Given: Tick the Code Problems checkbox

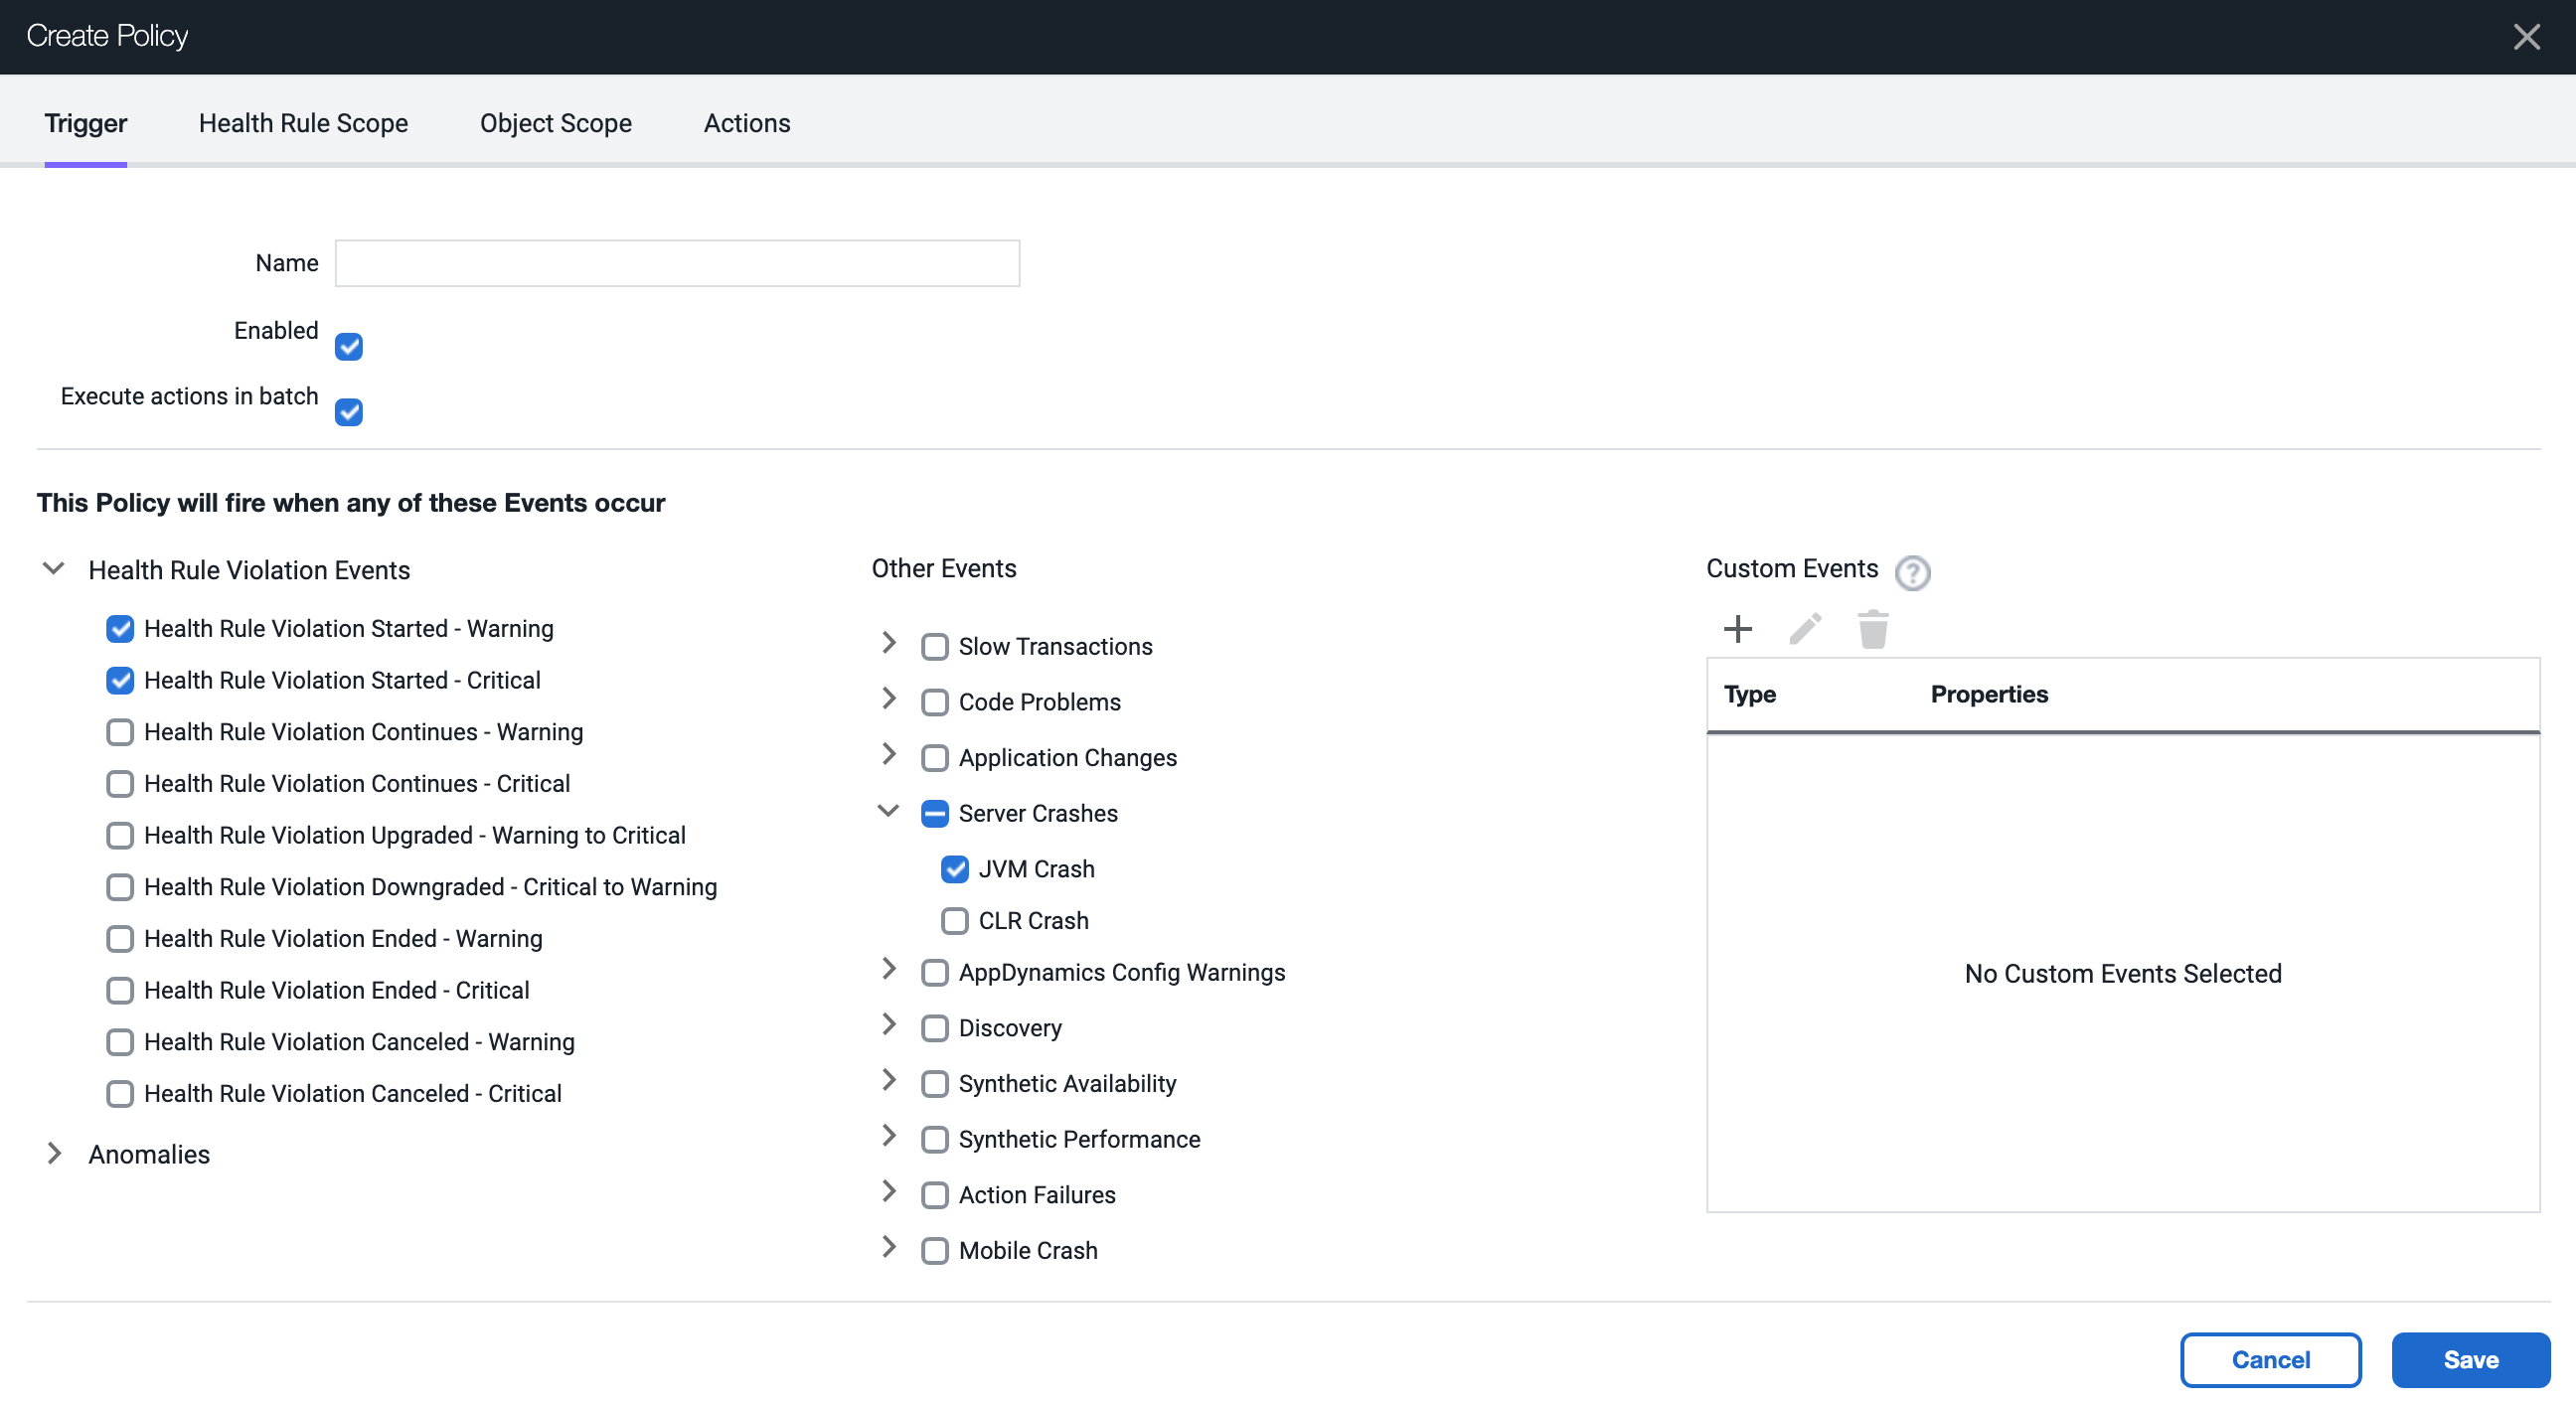Looking at the screenshot, I should (935, 703).
